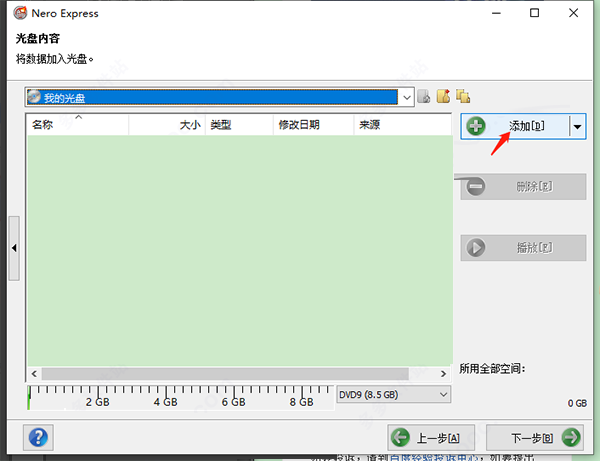This screenshot has width=600, height=461.
Task: Click the horizontal scrollbar right arrow
Action: click(x=443, y=374)
